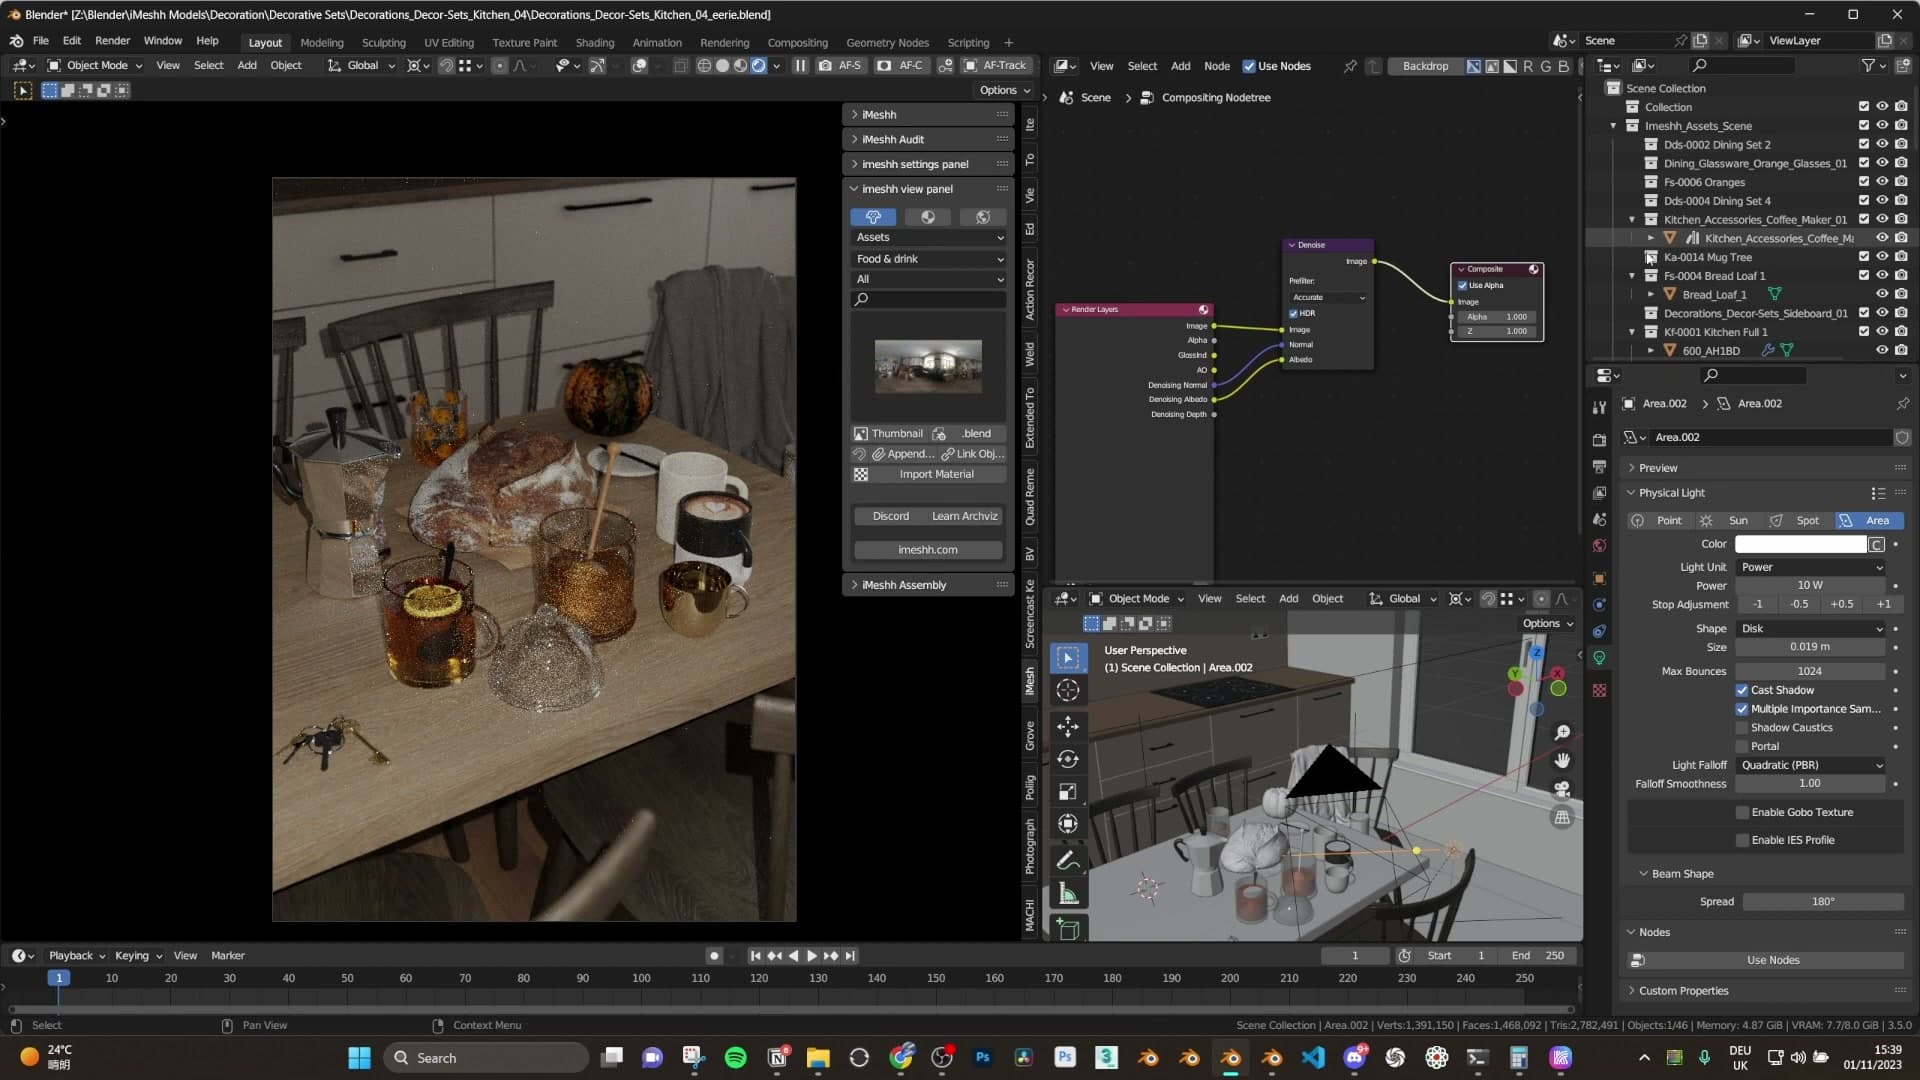Toggle Multiple Importance Sampling checkbox
Screen dimensions: 1920x1080
(x=1742, y=709)
